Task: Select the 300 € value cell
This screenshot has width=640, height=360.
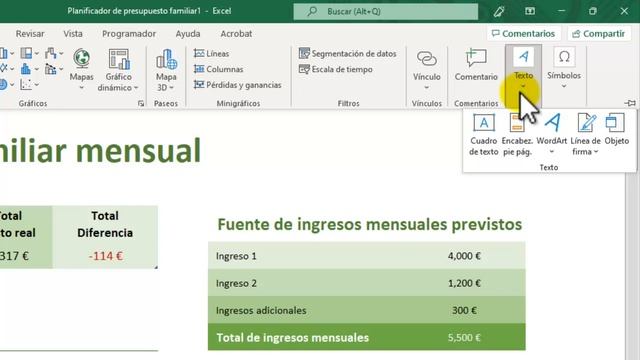Action: click(x=464, y=311)
